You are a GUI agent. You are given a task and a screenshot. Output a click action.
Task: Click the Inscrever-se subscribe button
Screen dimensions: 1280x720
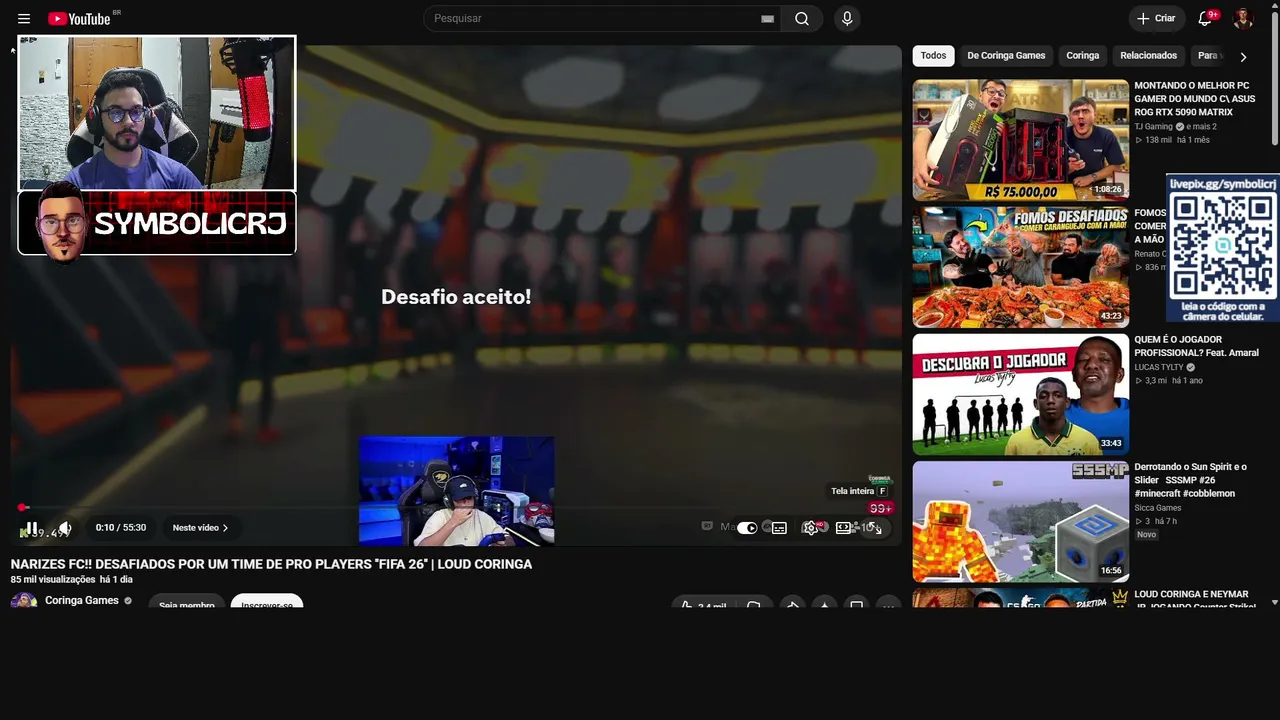point(267,602)
